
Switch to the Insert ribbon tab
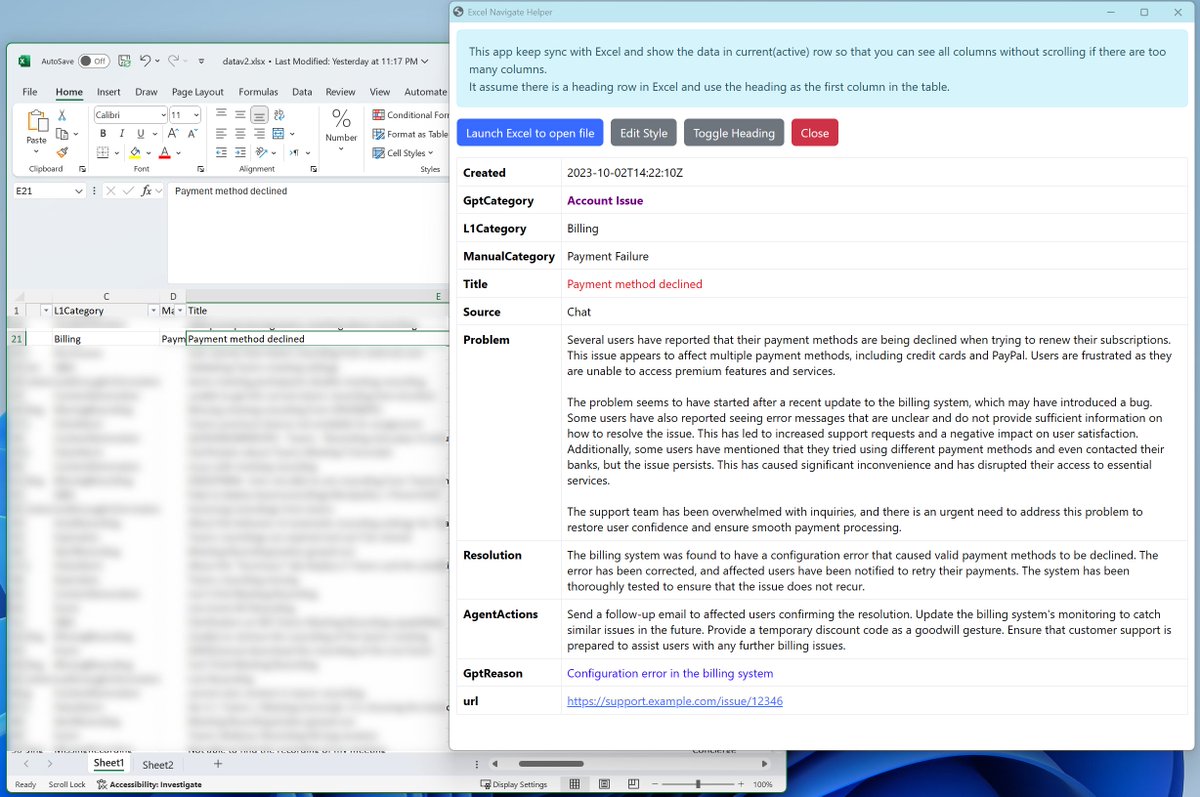click(x=108, y=92)
